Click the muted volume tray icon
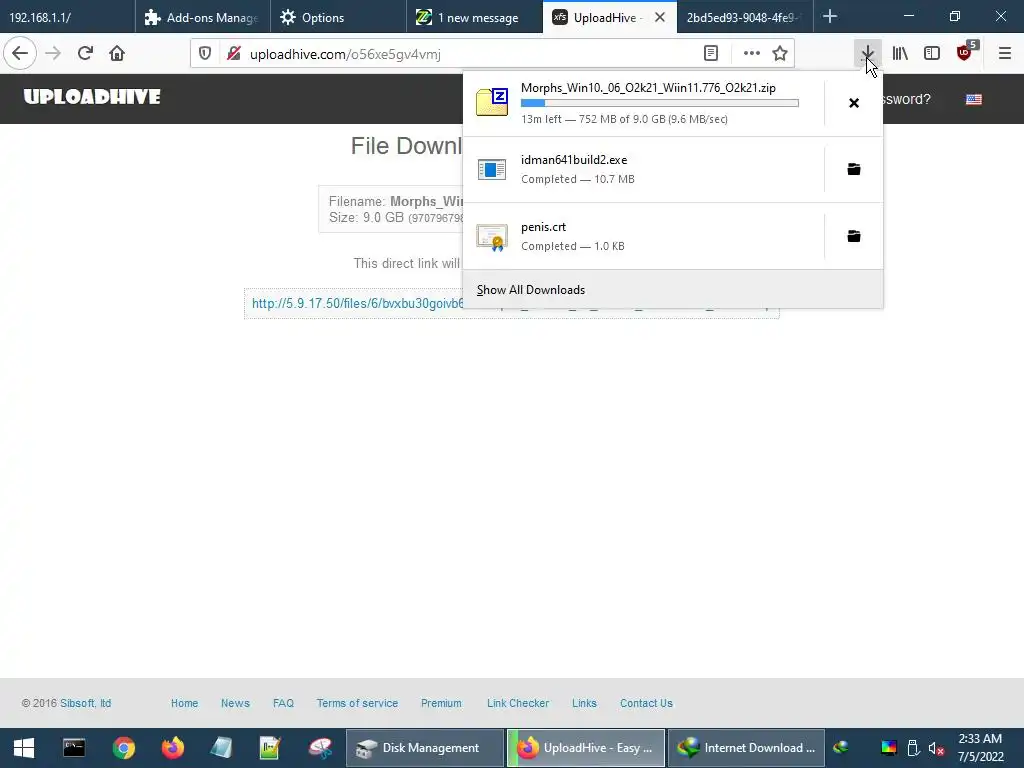Viewport: 1024px width, 768px height. [x=936, y=748]
